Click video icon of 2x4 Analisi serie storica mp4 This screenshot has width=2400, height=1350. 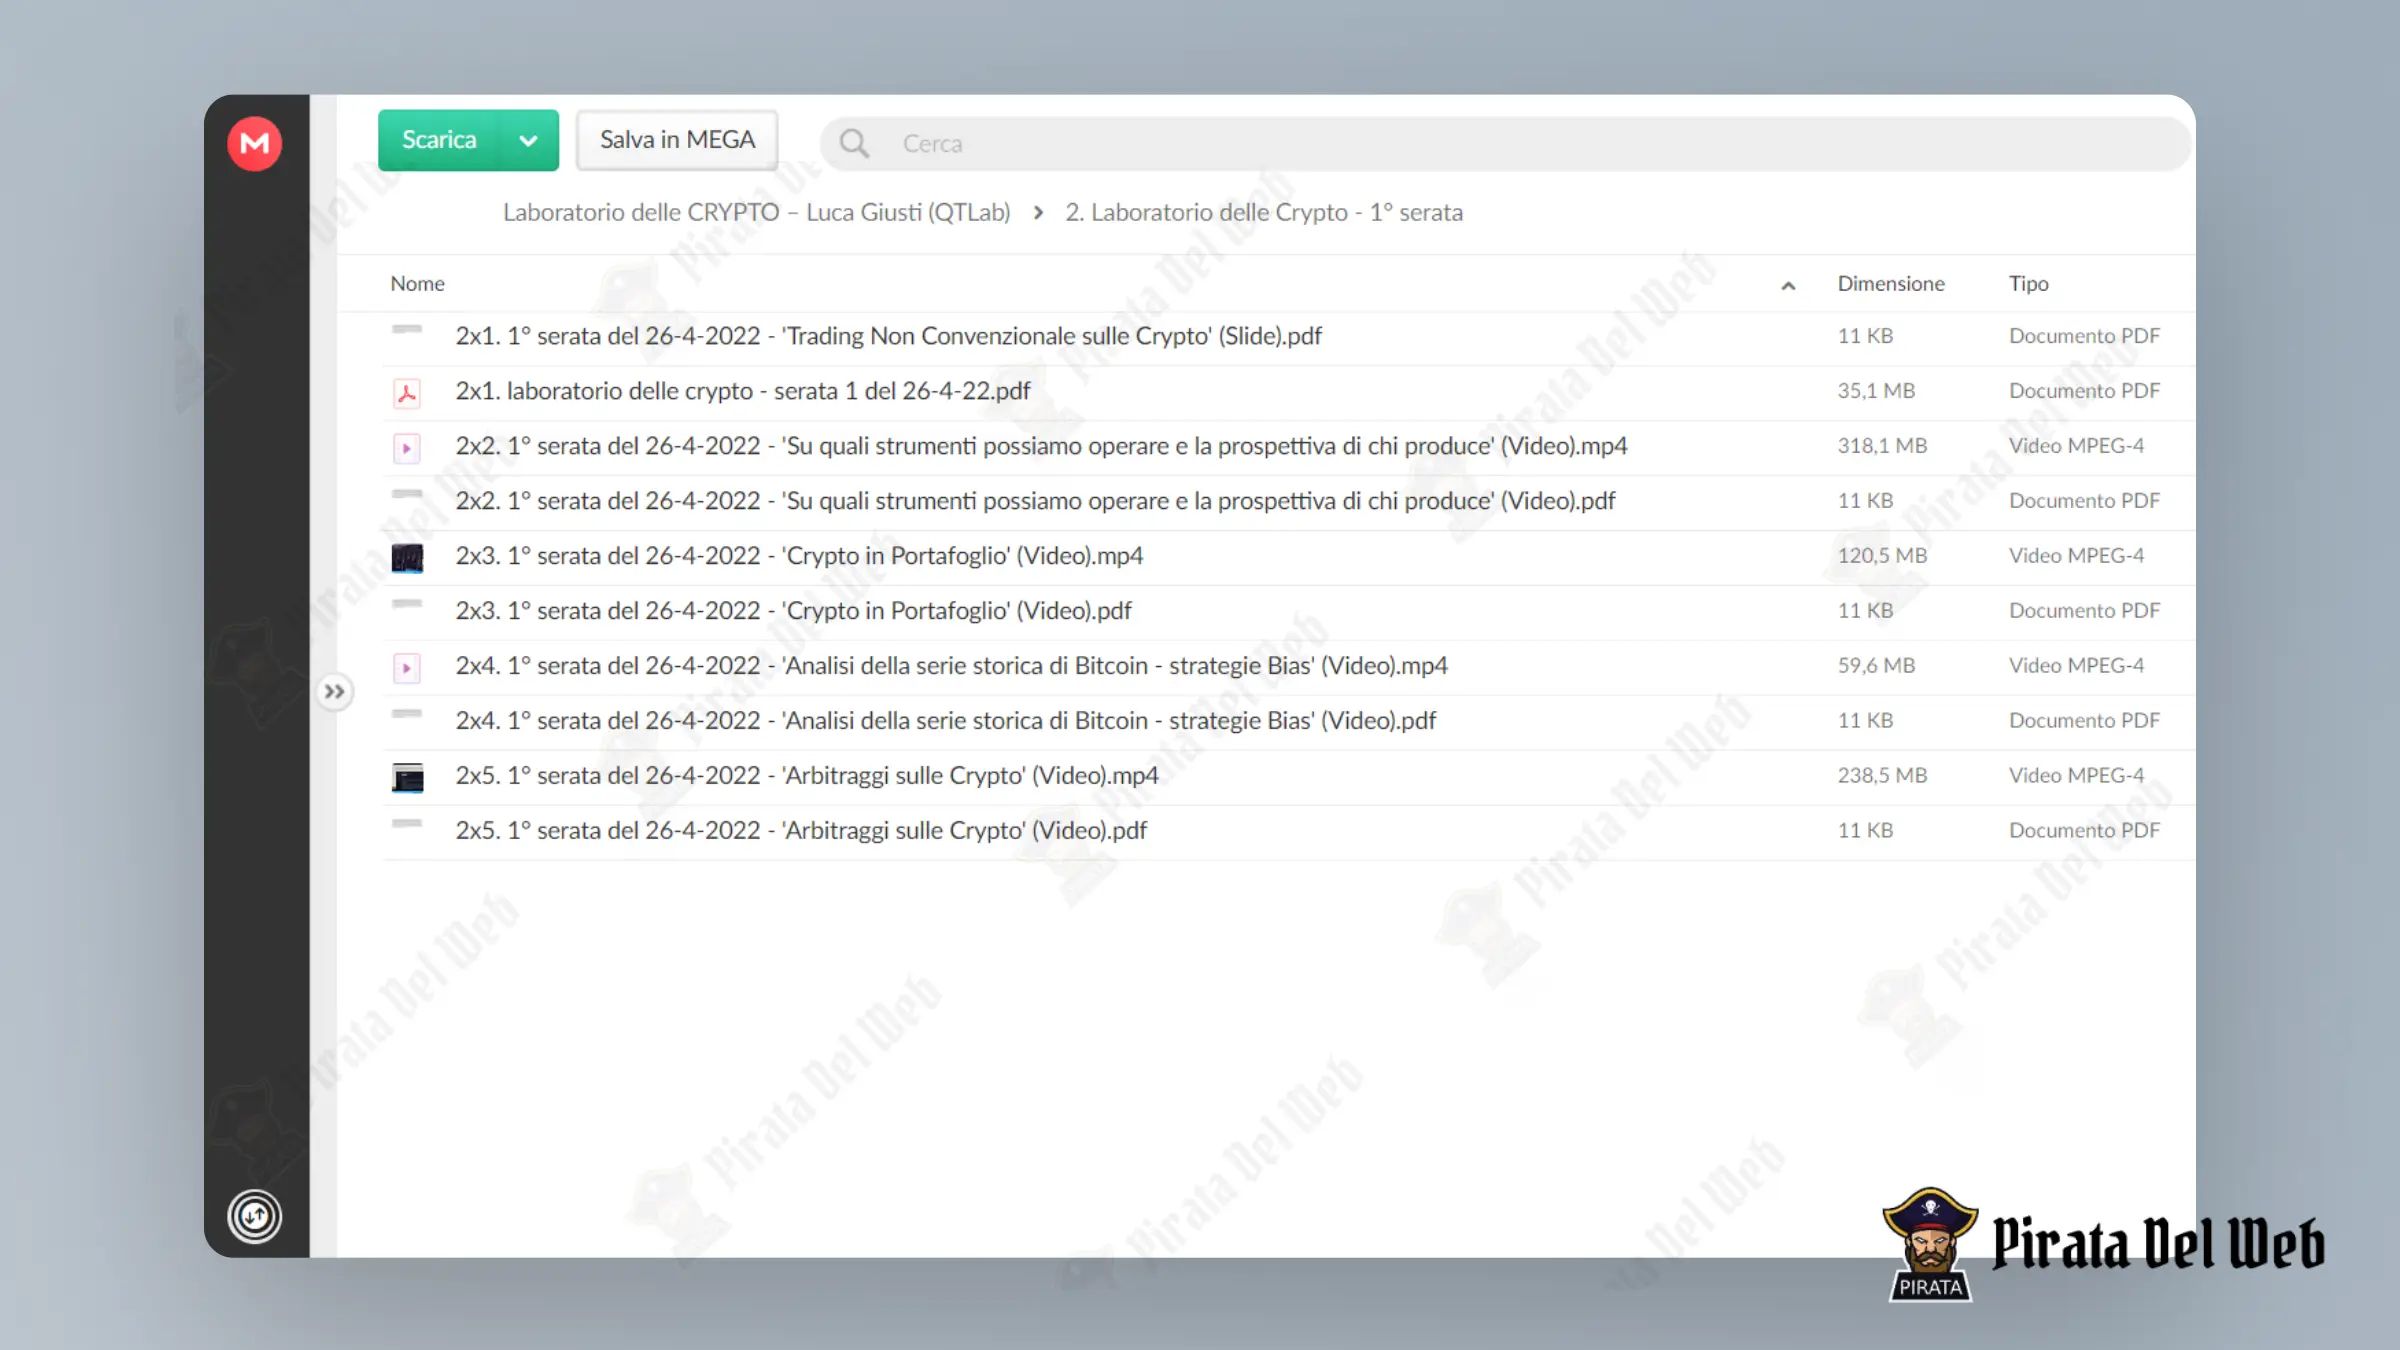pos(407,668)
